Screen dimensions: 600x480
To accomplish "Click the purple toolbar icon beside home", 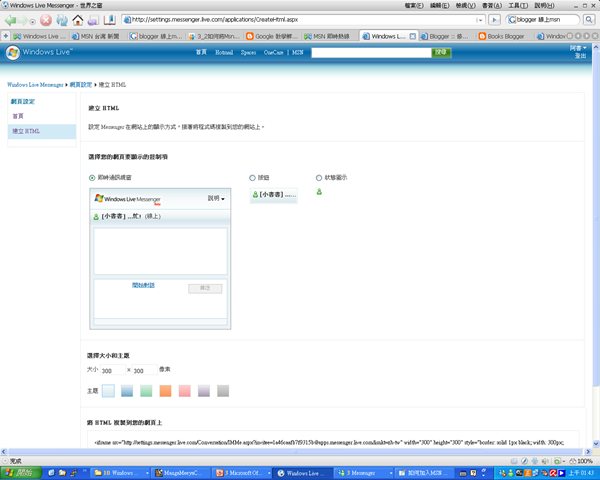I will pos(93,20).
